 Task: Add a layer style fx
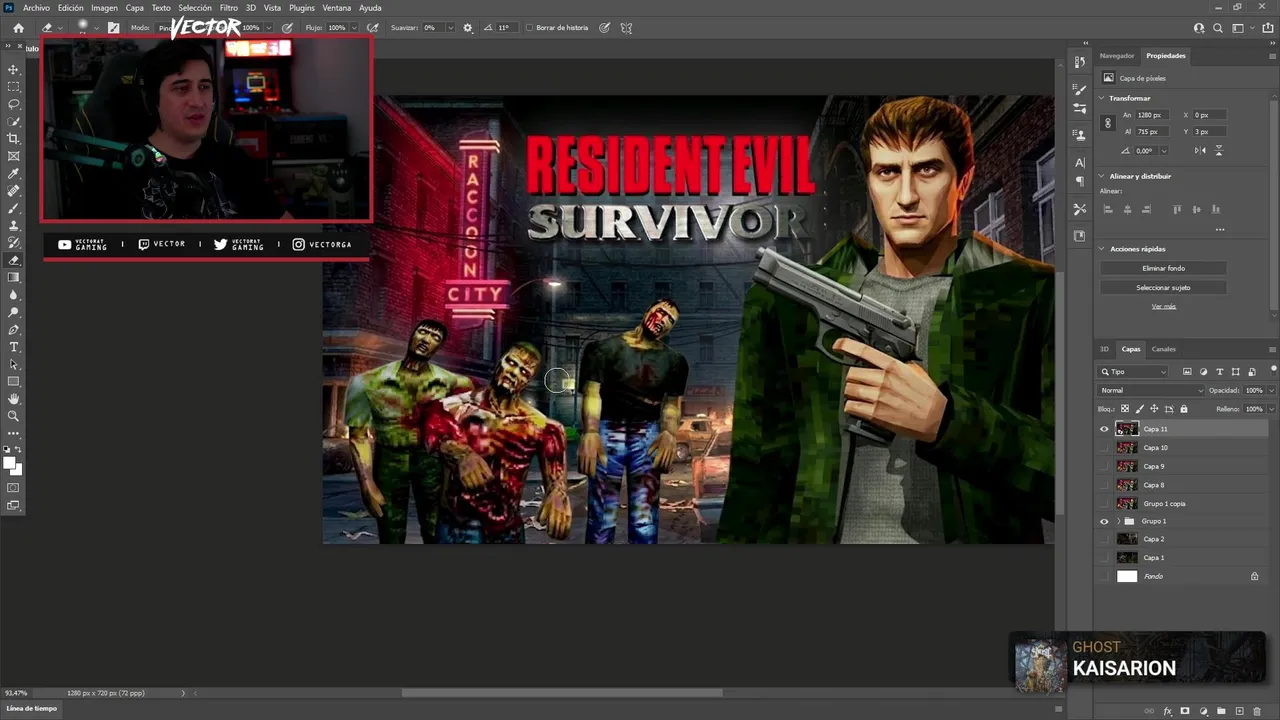click(1168, 711)
